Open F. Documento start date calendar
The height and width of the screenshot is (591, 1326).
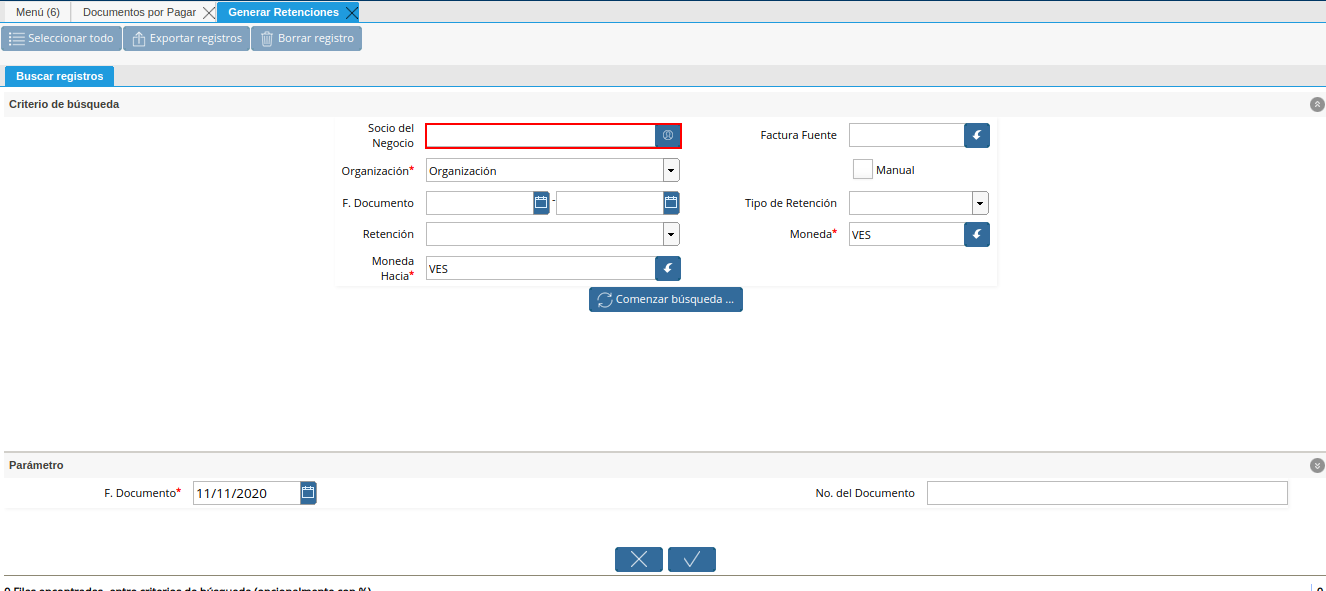coord(541,202)
